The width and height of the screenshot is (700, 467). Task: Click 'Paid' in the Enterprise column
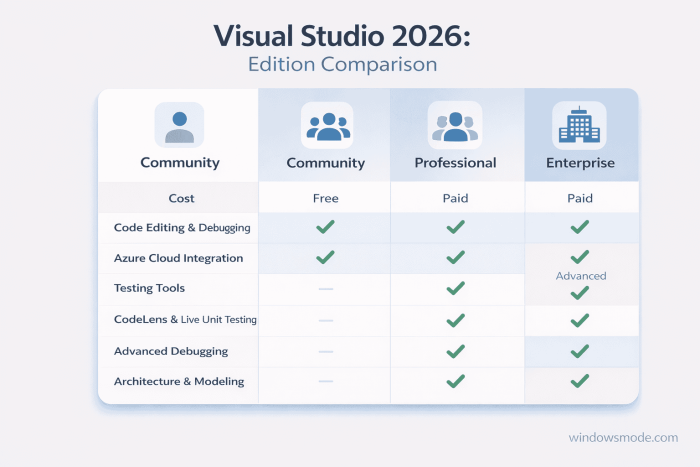[580, 198]
